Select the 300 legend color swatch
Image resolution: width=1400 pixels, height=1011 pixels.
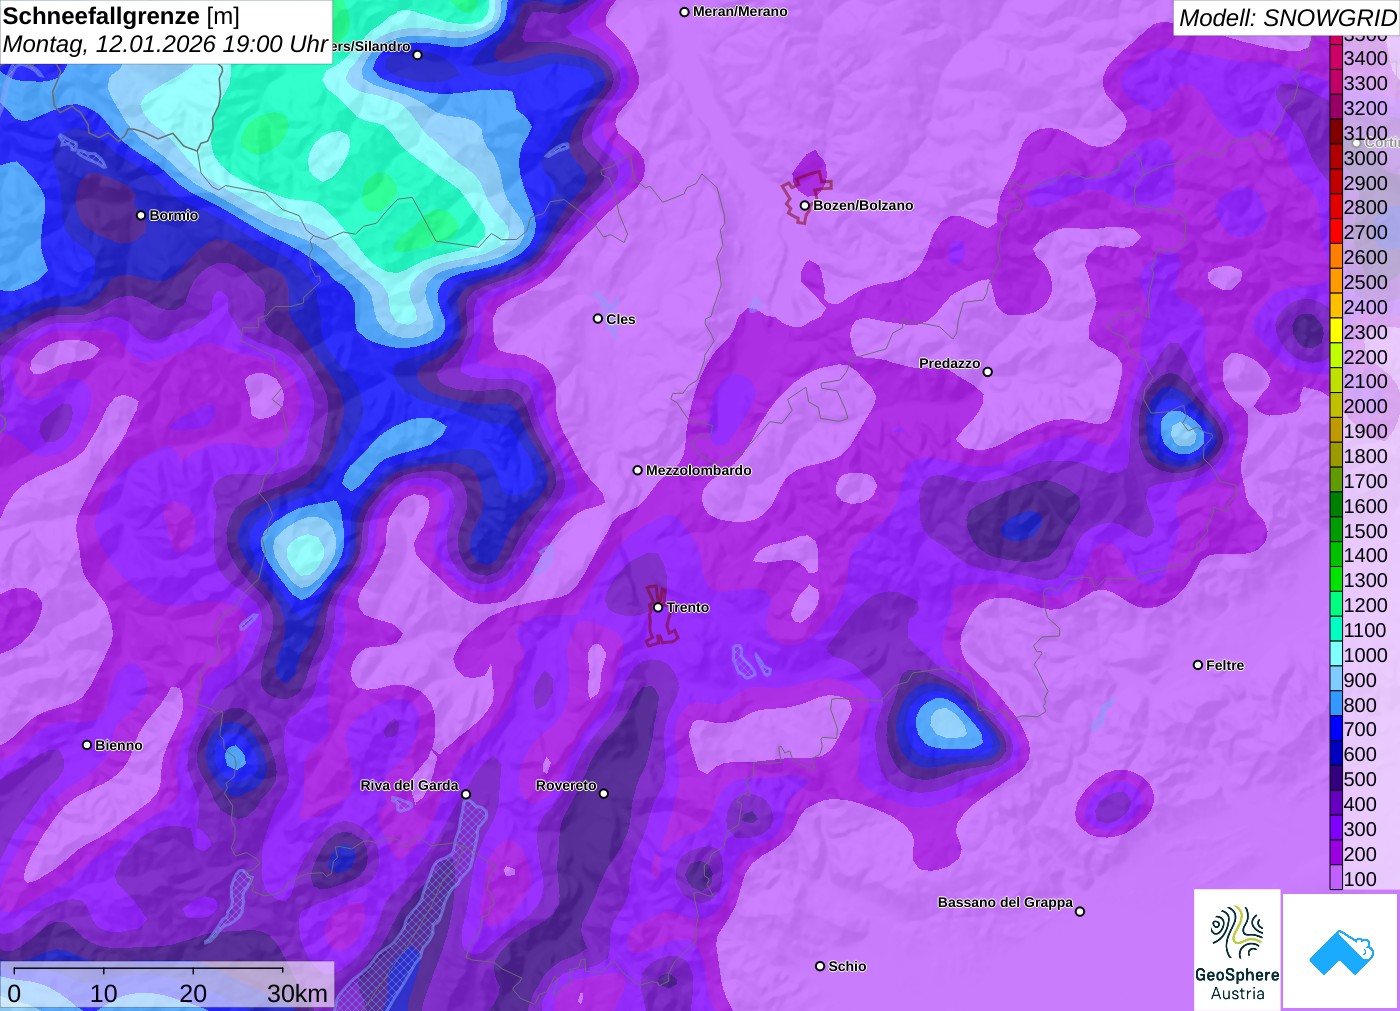(1336, 828)
